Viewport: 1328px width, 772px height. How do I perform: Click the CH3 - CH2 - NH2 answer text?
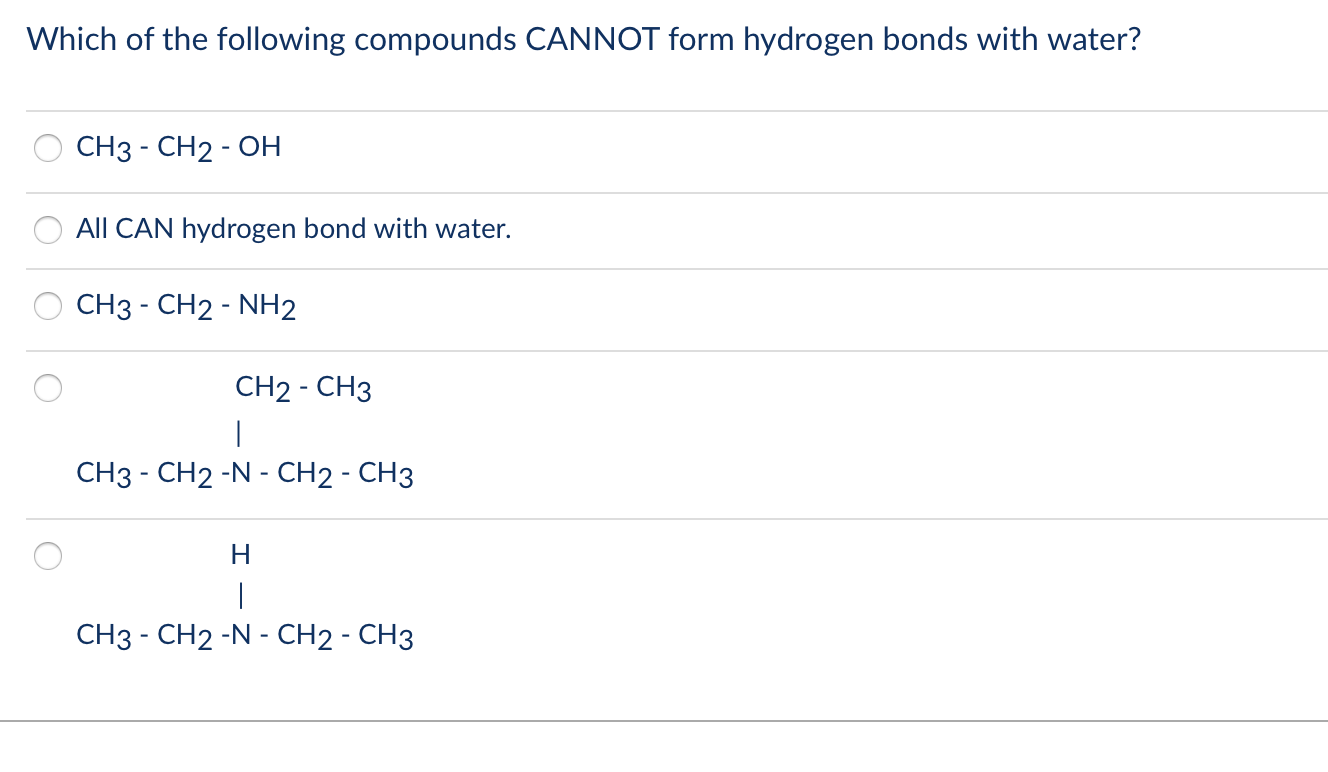[x=186, y=307]
